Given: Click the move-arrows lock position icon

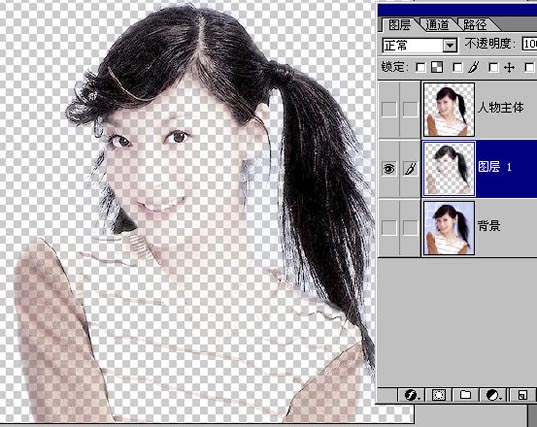Looking at the screenshot, I should coord(509,67).
